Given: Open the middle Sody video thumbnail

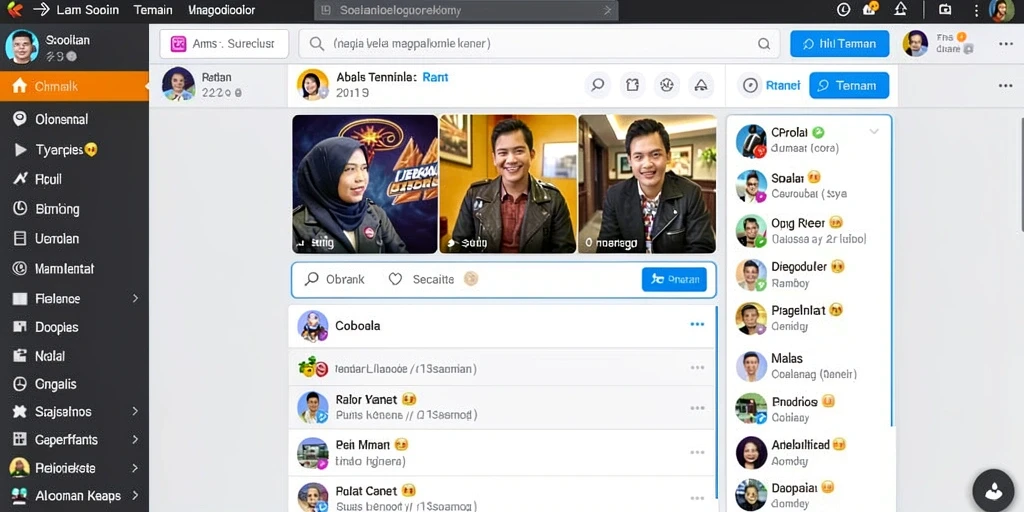Looking at the screenshot, I should pos(508,184).
